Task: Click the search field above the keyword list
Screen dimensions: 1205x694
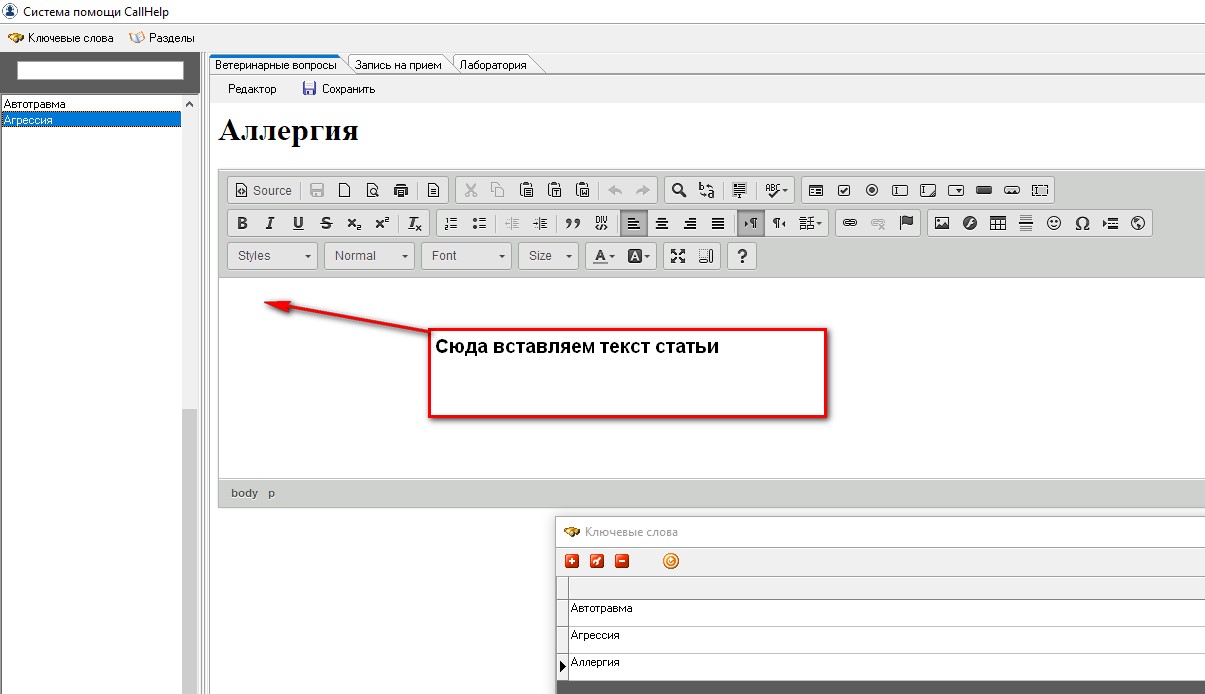Action: (100, 71)
